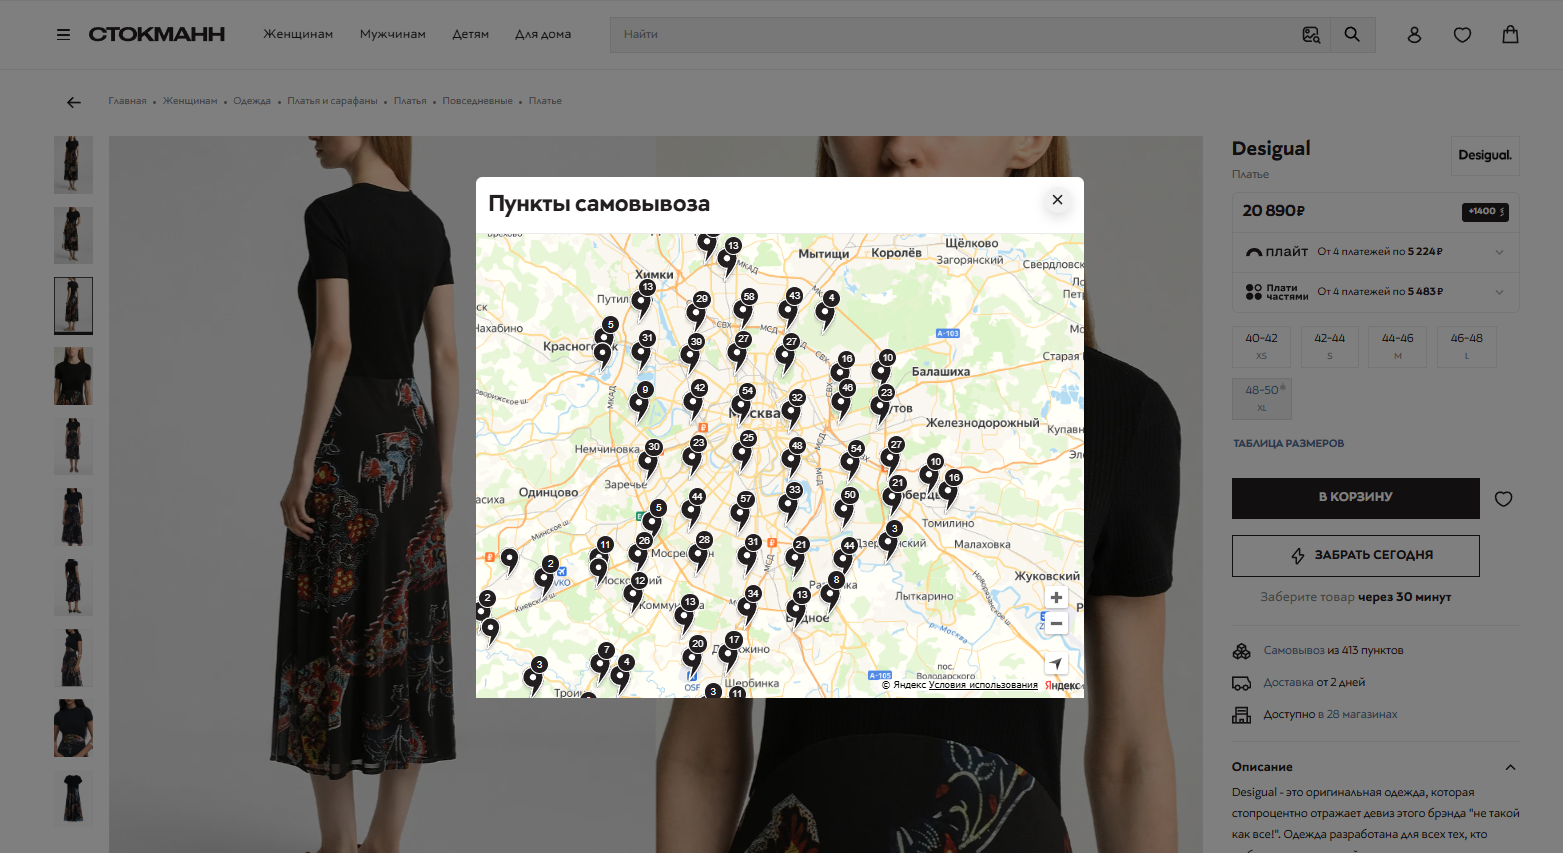Screen dimensions: 1563x853
Task: Open the ТАБЛИЦА РАЗМЕРОВ size chart
Action: [x=1288, y=444]
